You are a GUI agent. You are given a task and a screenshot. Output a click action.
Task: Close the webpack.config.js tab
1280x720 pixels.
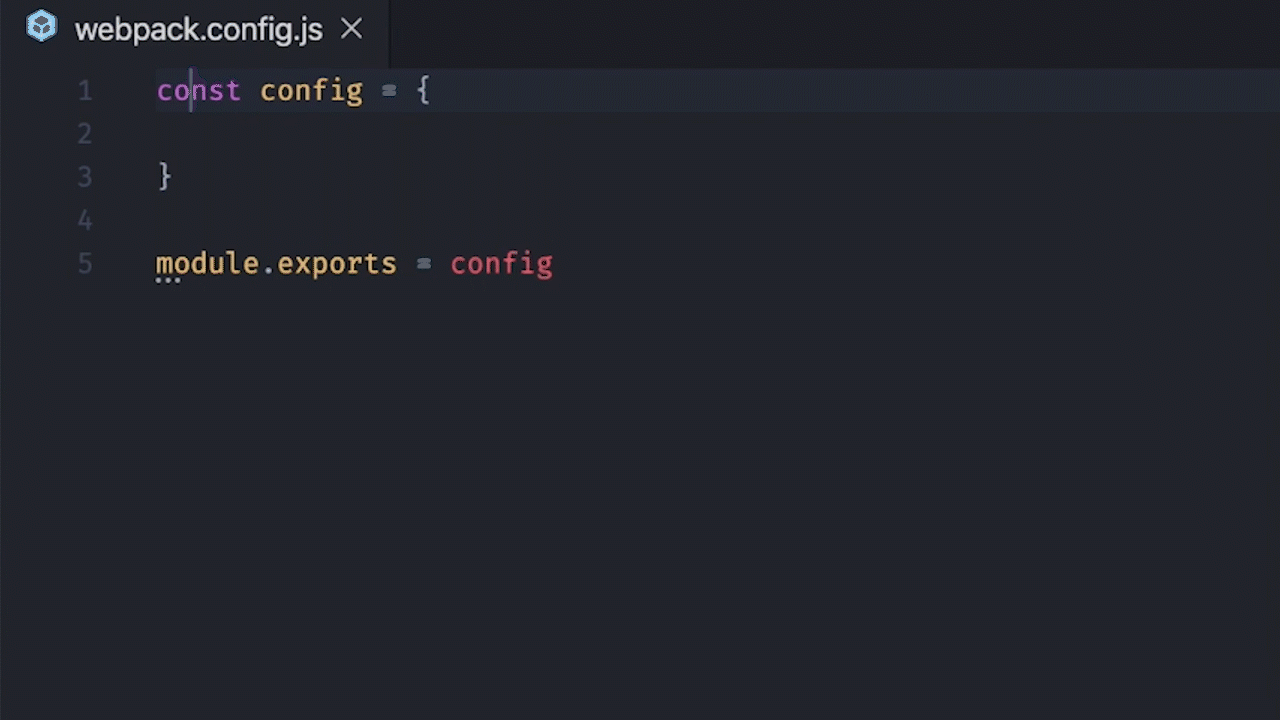[351, 29]
